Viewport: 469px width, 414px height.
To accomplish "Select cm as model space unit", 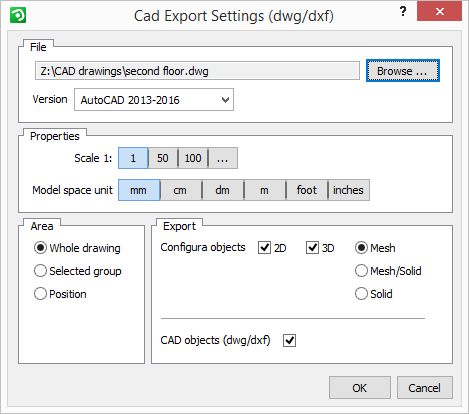I will (x=180, y=190).
